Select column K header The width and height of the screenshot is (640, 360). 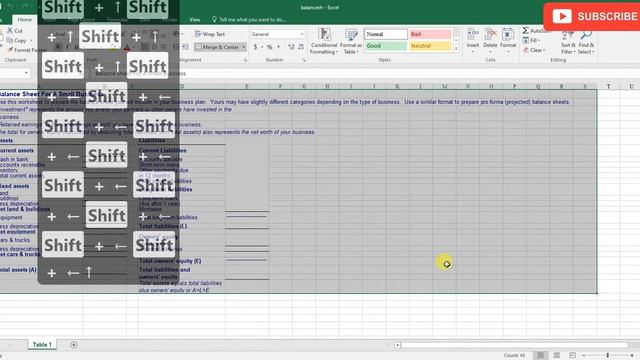click(x=398, y=86)
